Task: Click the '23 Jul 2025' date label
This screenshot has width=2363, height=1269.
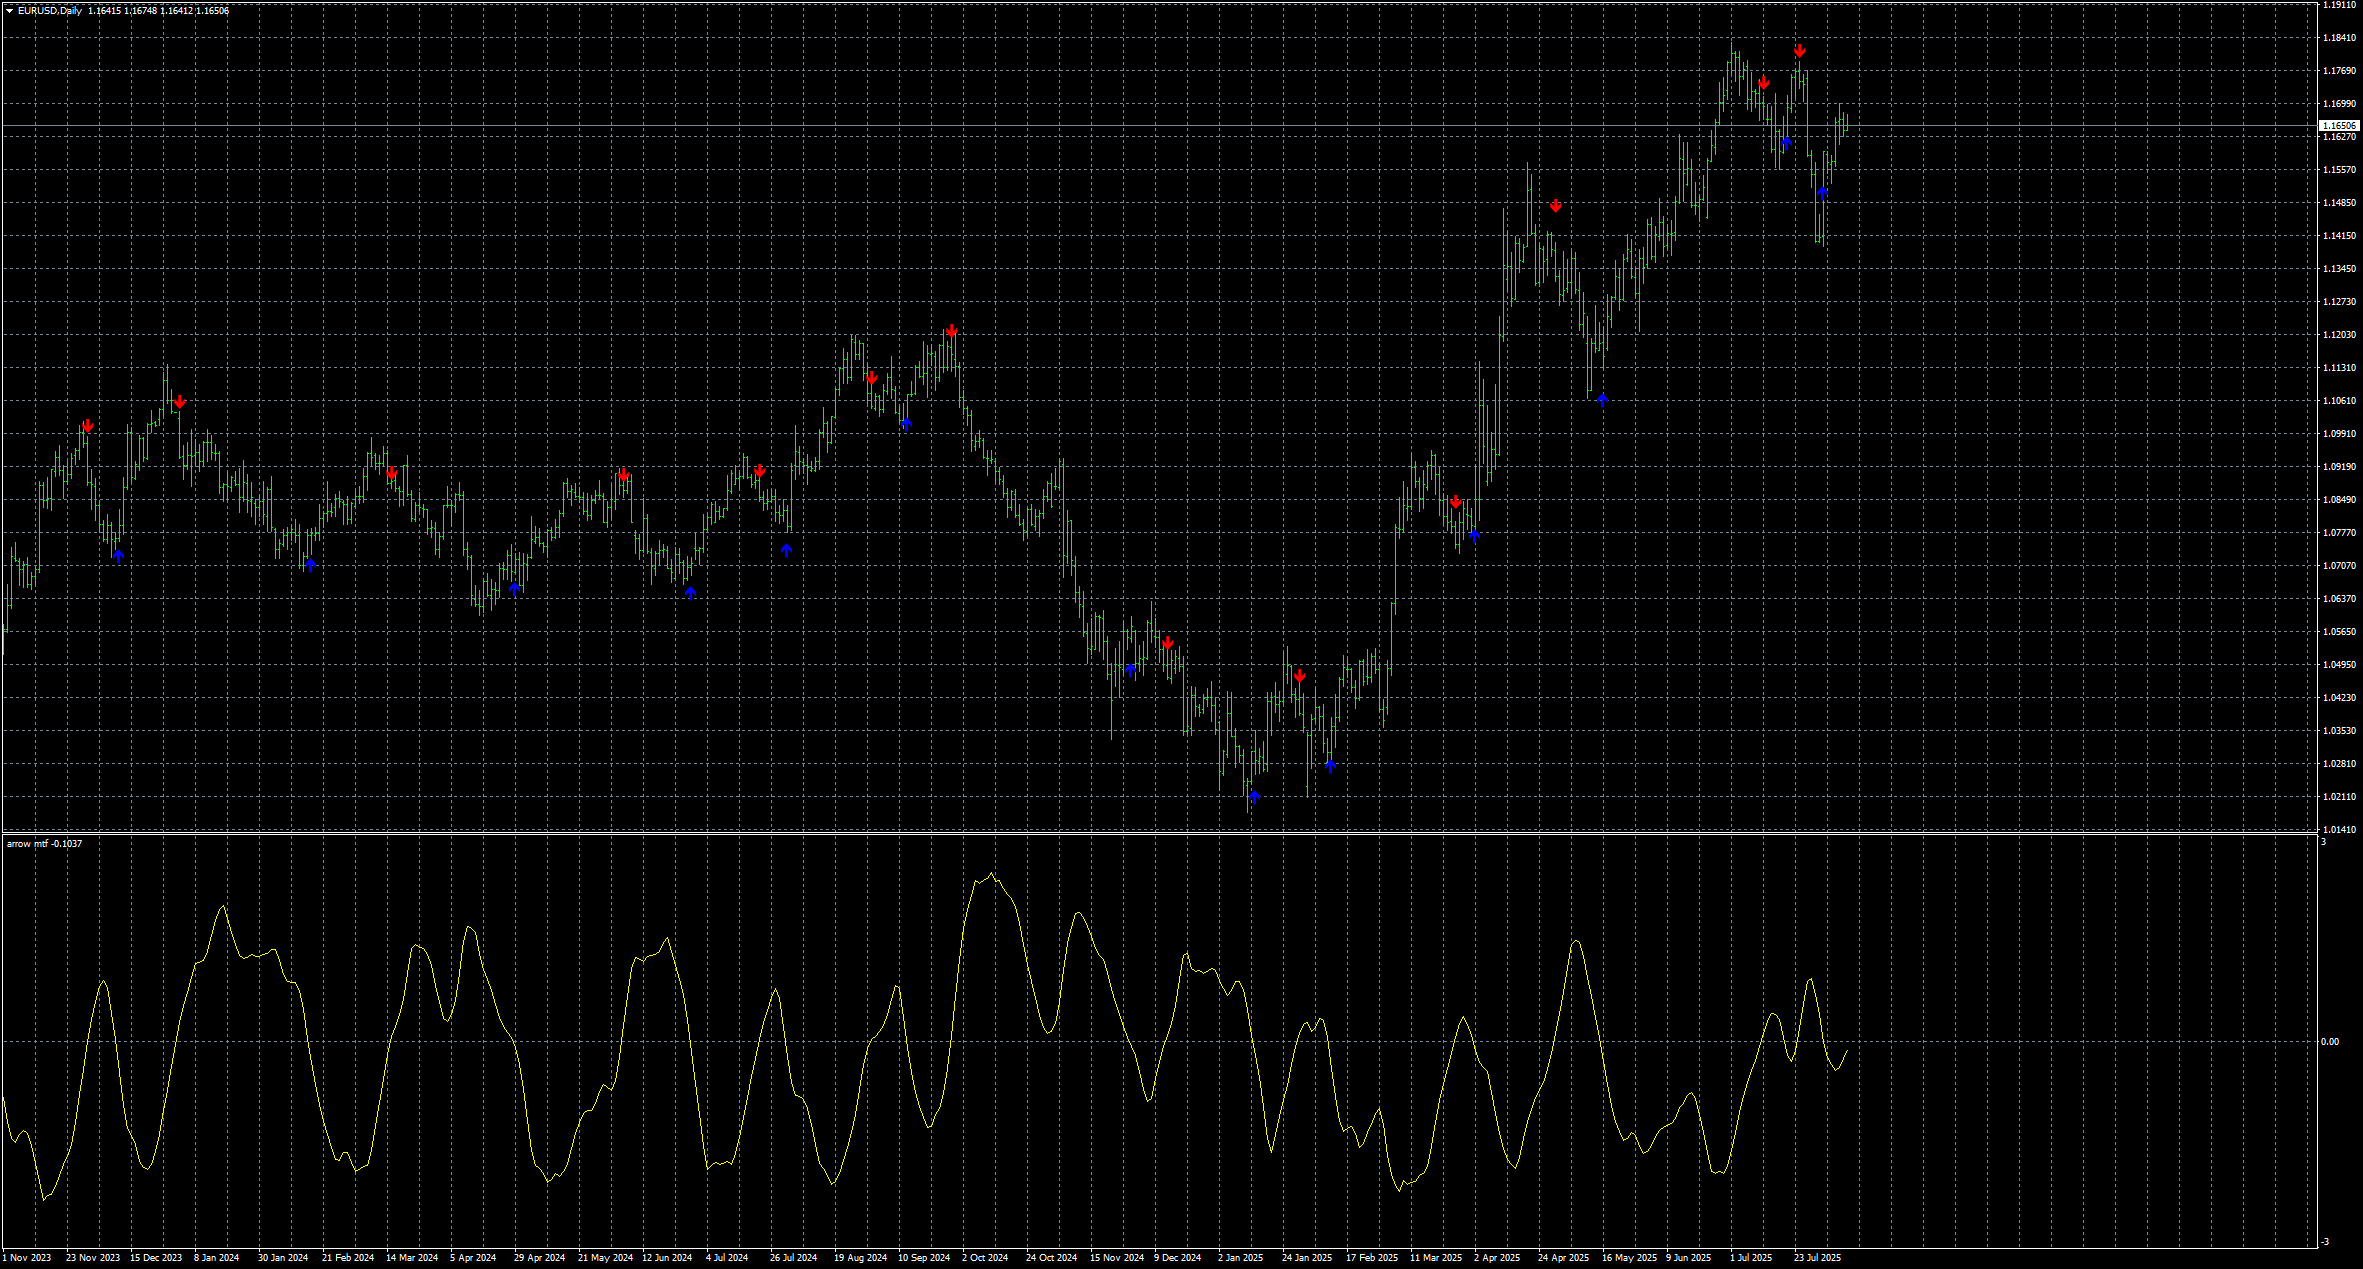Action: (x=1818, y=1258)
